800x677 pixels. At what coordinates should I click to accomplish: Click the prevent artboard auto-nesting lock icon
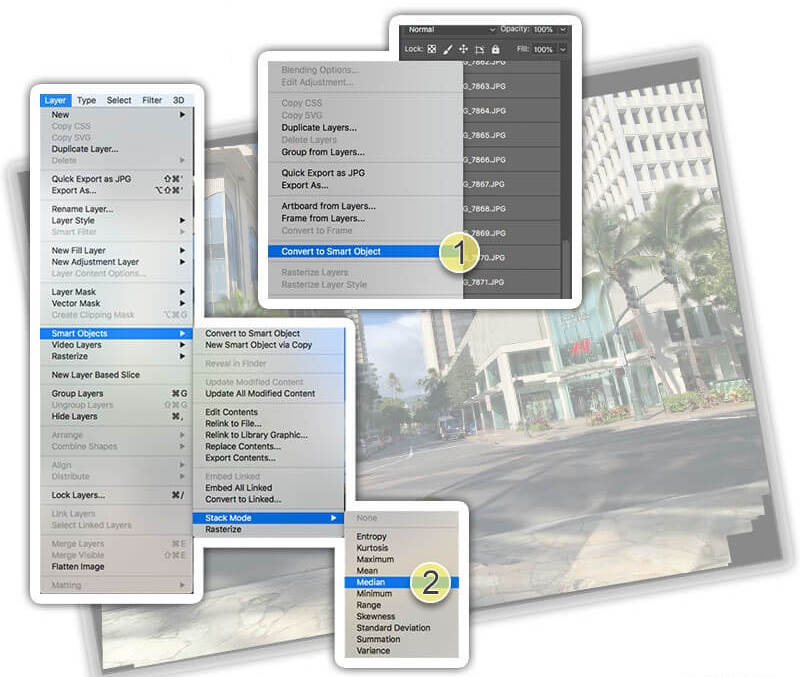(x=479, y=49)
